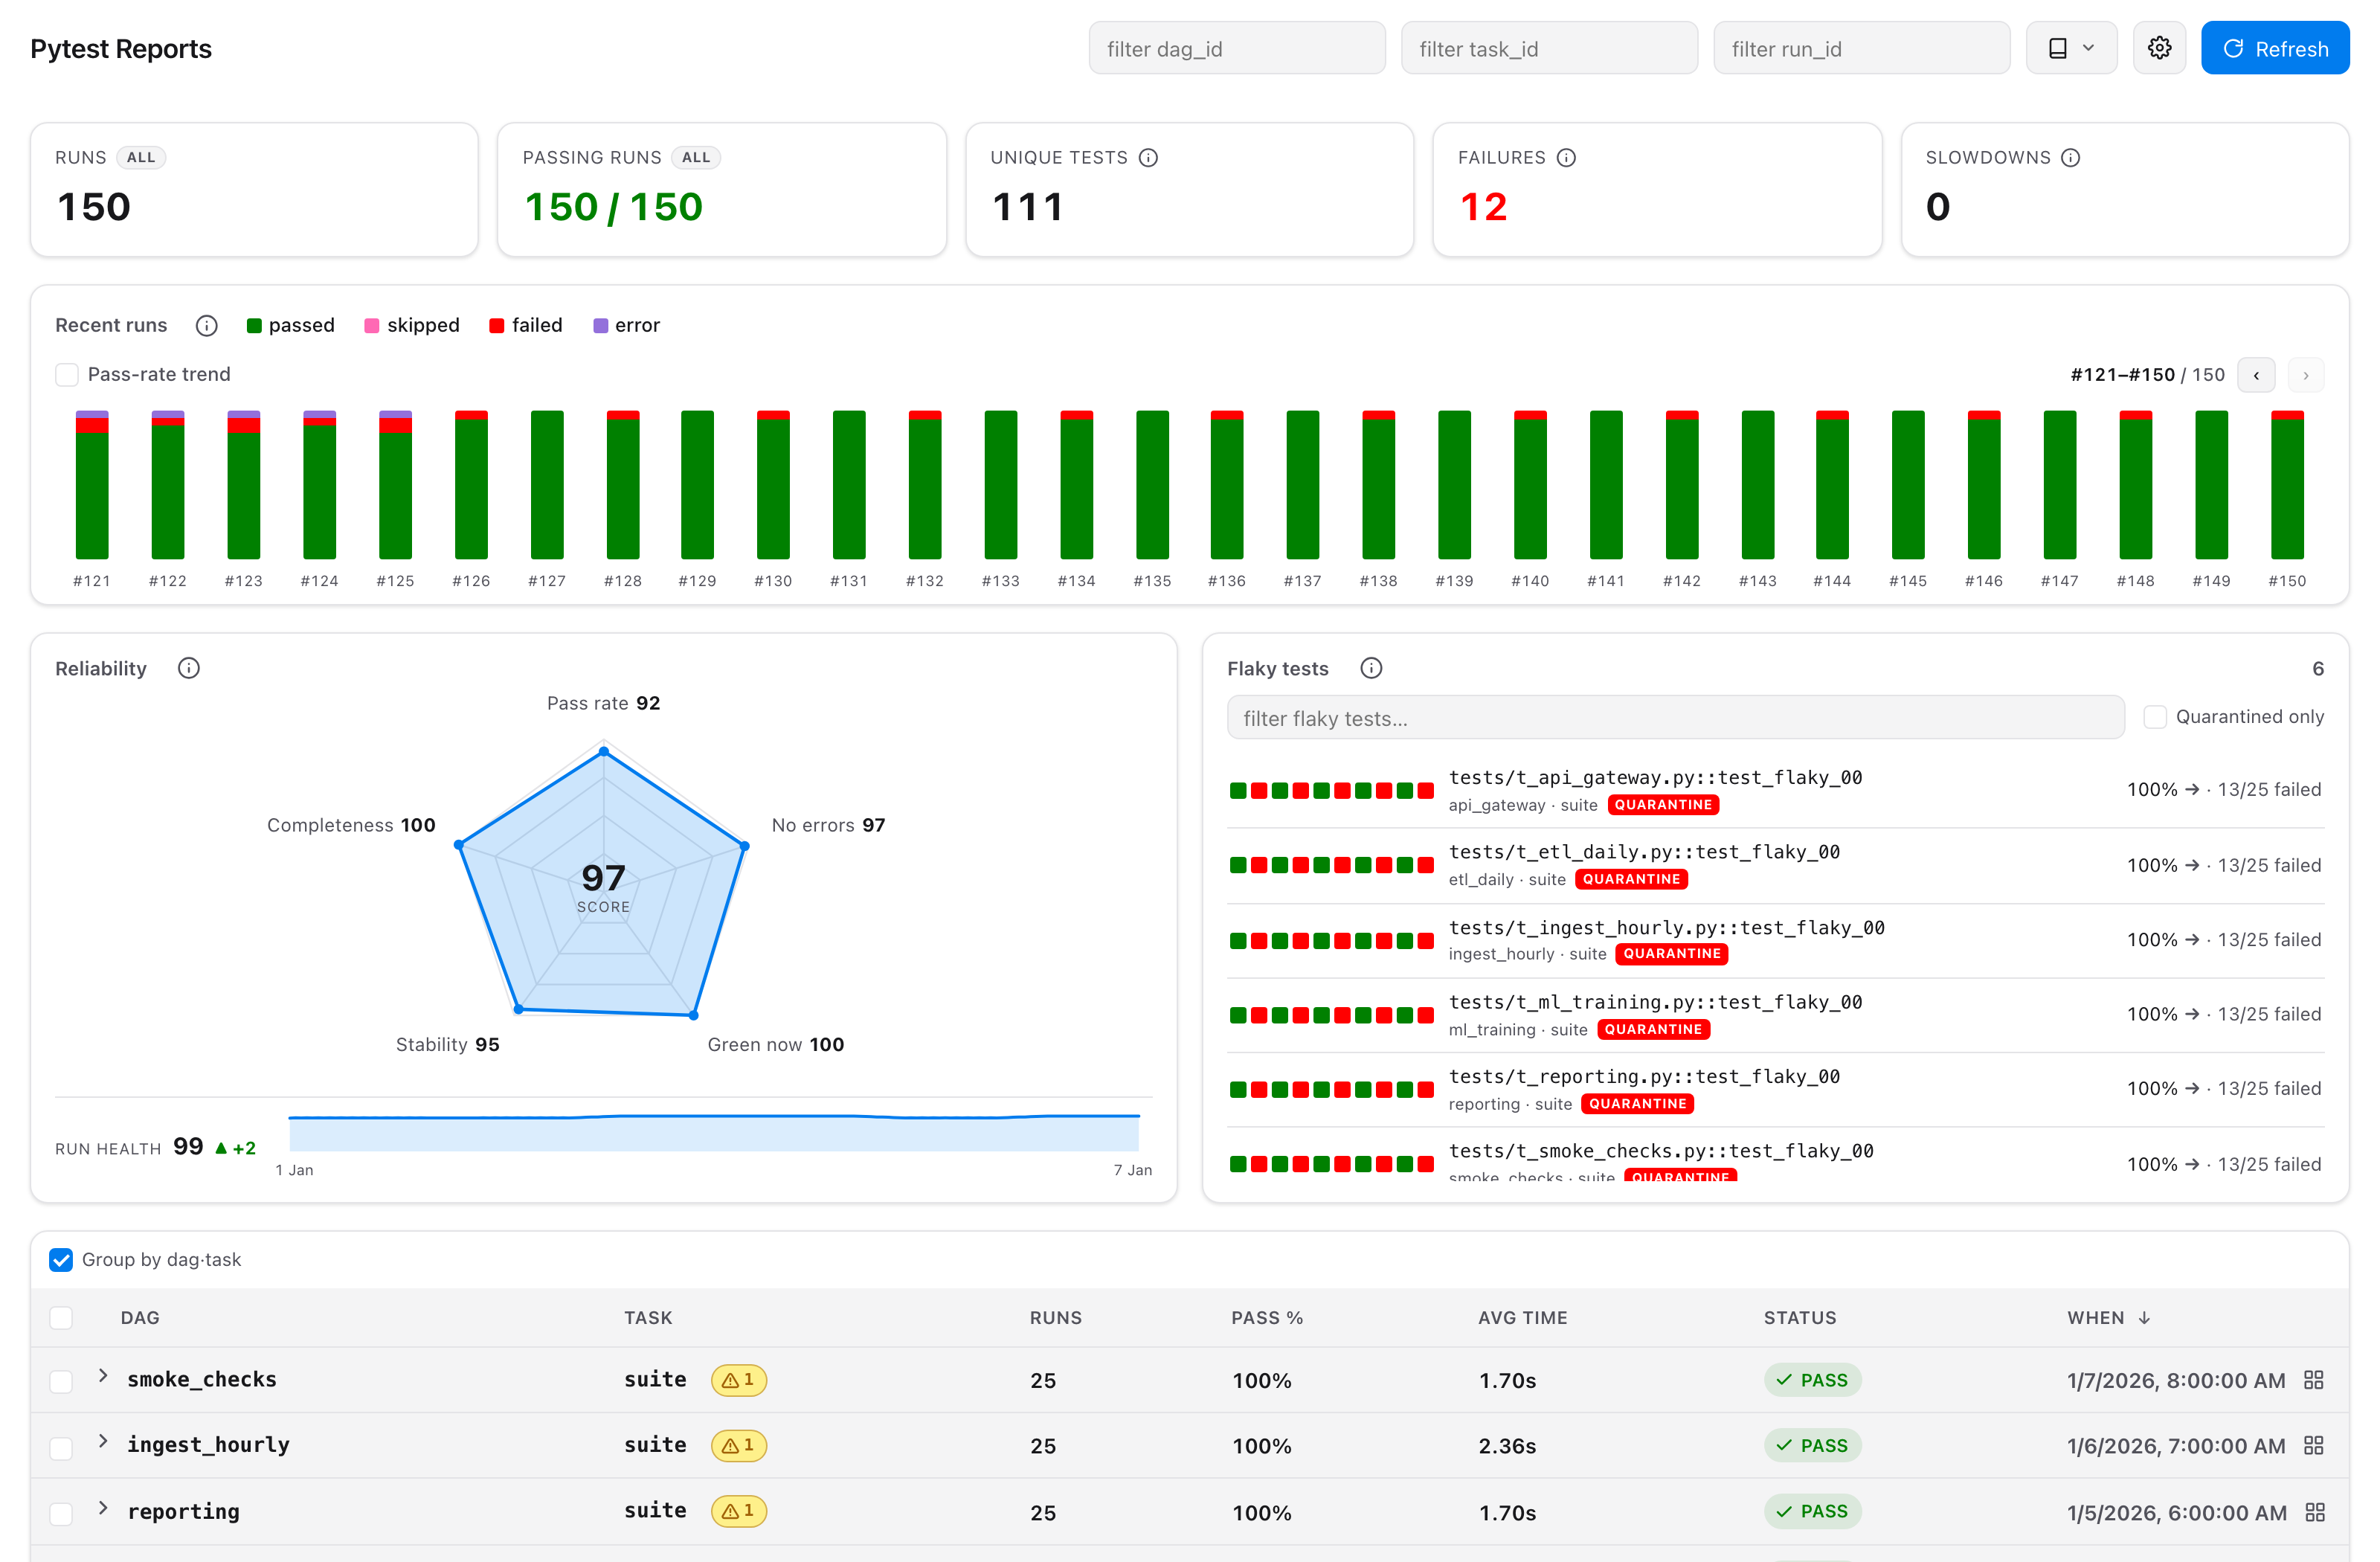Focus the filter flaky tests field
The height and width of the screenshot is (1562, 2380).
[x=1675, y=718]
